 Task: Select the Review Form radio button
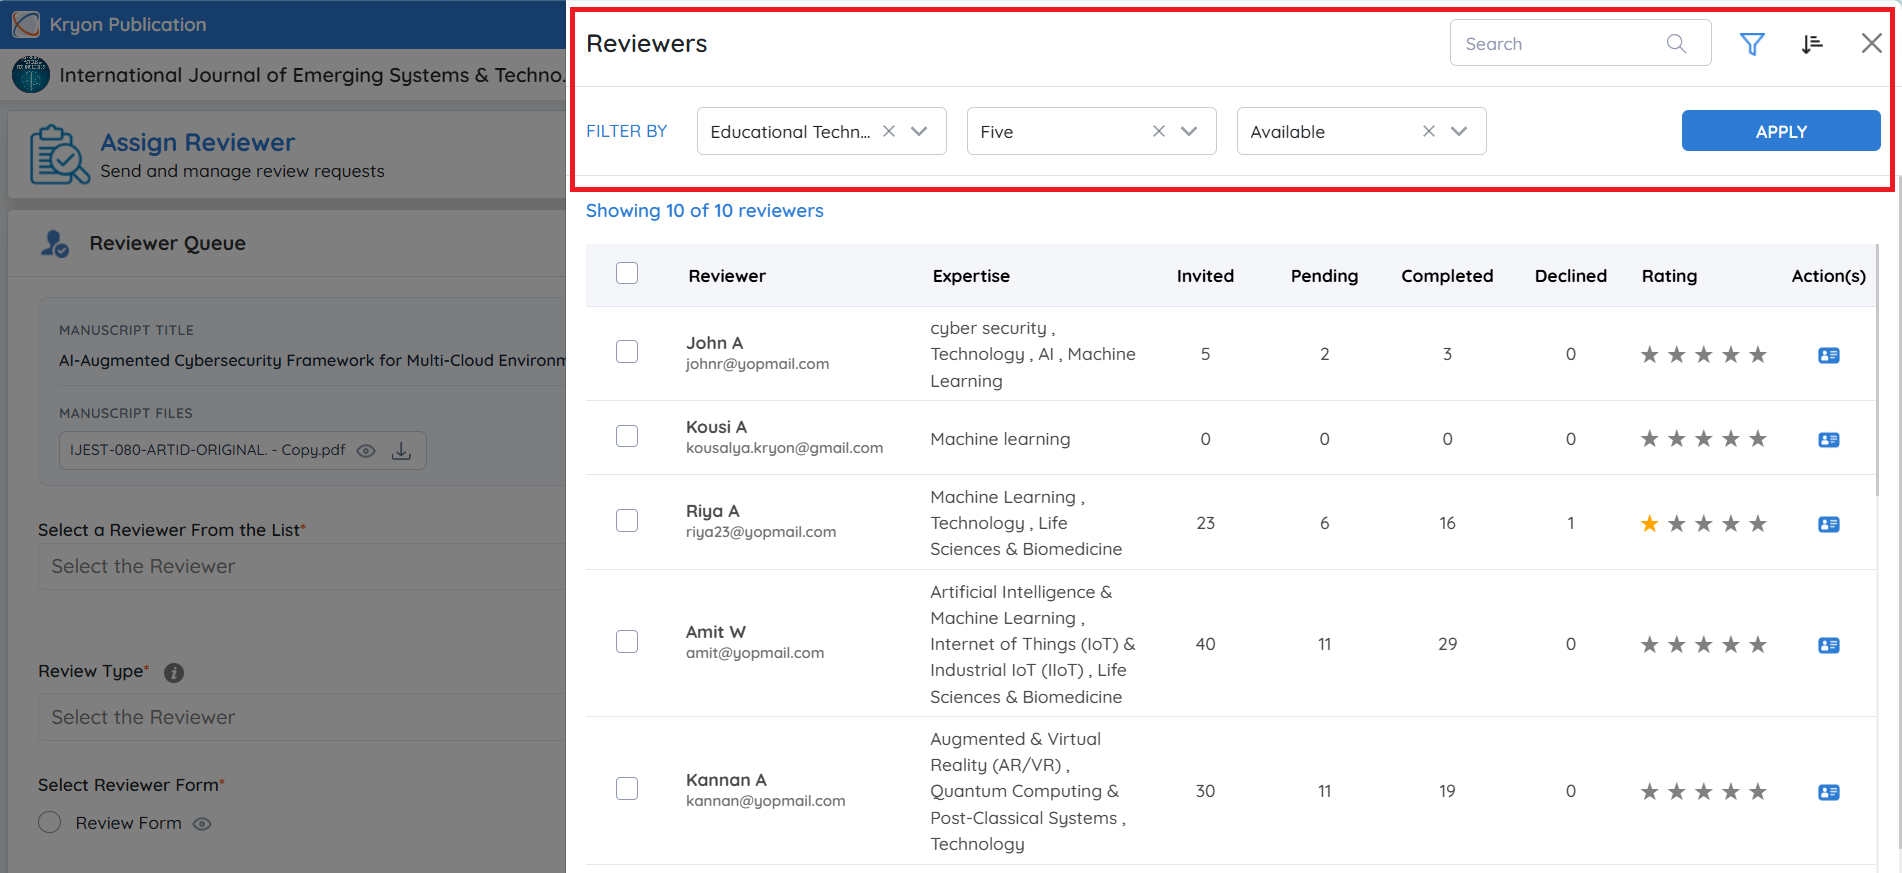(50, 823)
